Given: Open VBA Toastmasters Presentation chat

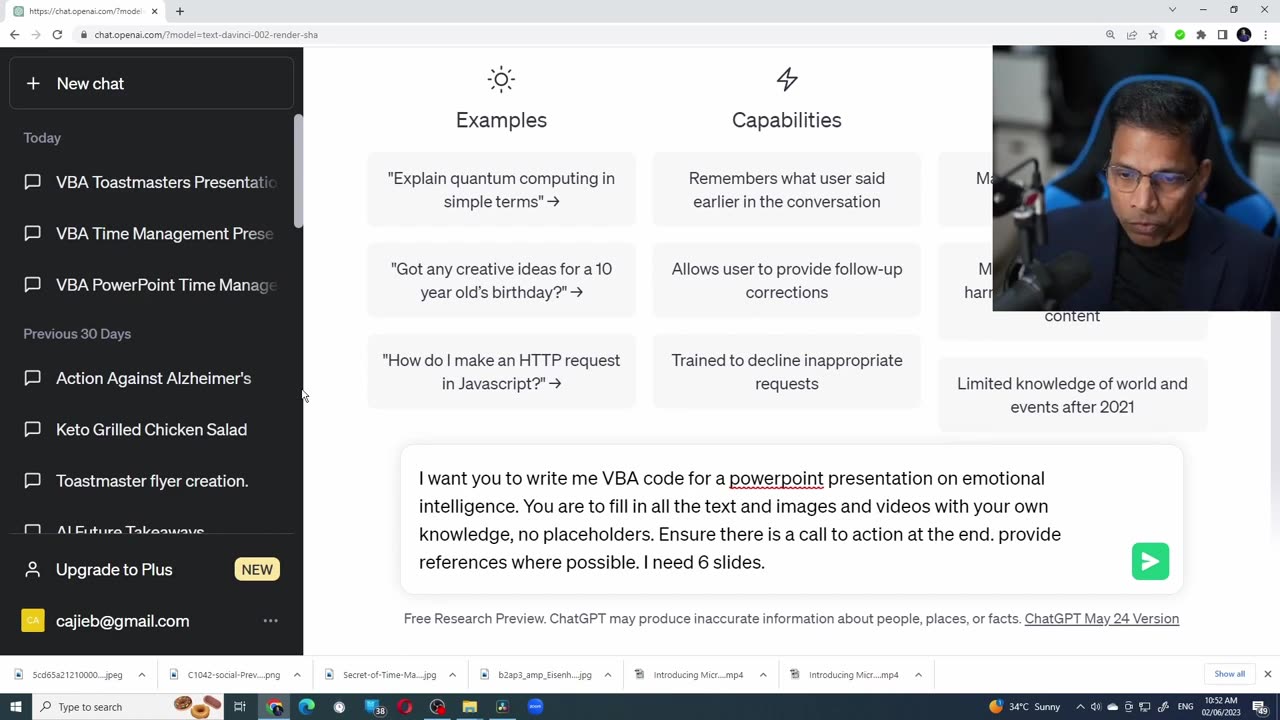Looking at the screenshot, I should click(151, 182).
